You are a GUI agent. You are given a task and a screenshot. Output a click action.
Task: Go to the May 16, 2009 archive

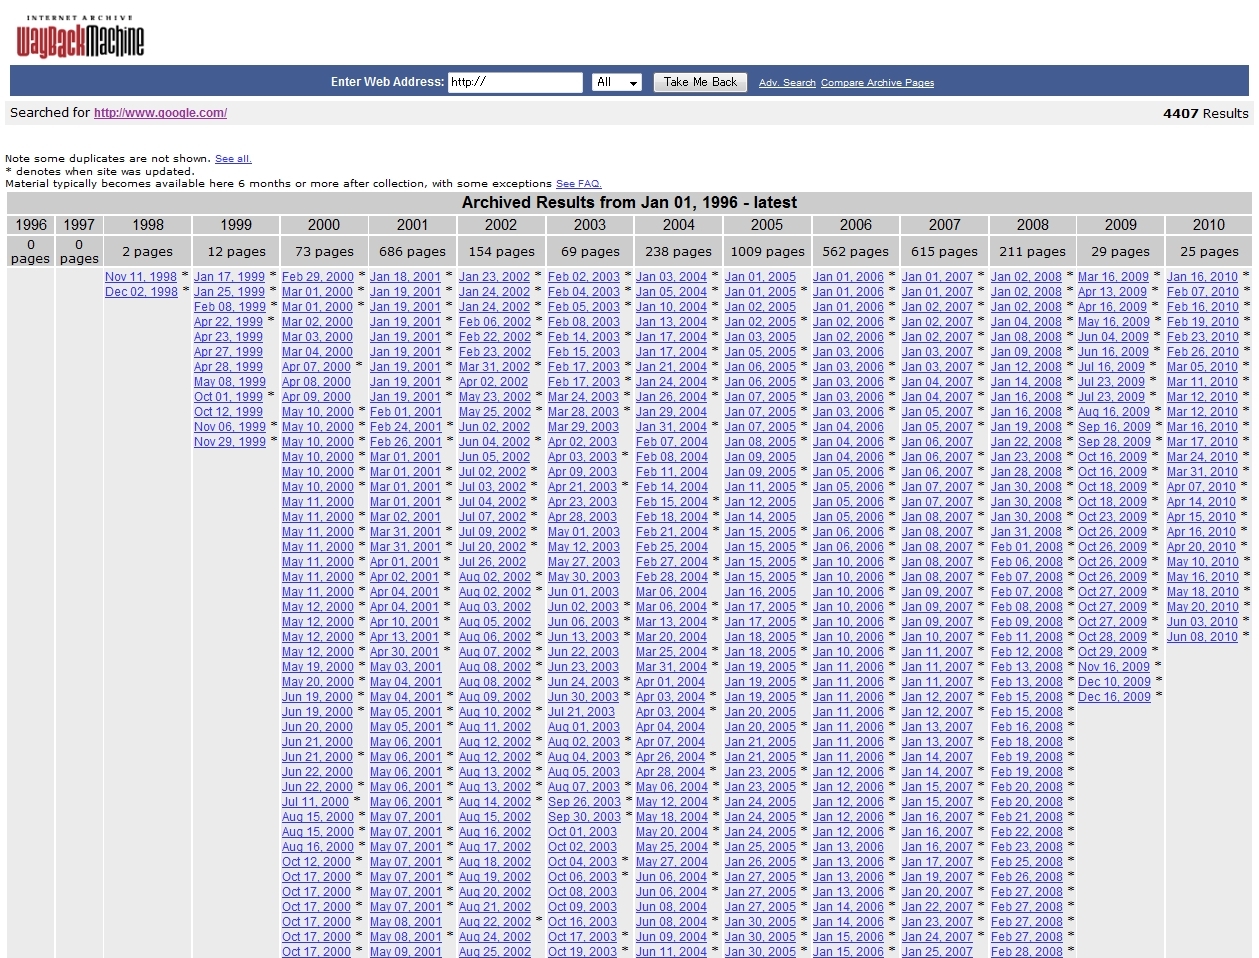(1114, 322)
